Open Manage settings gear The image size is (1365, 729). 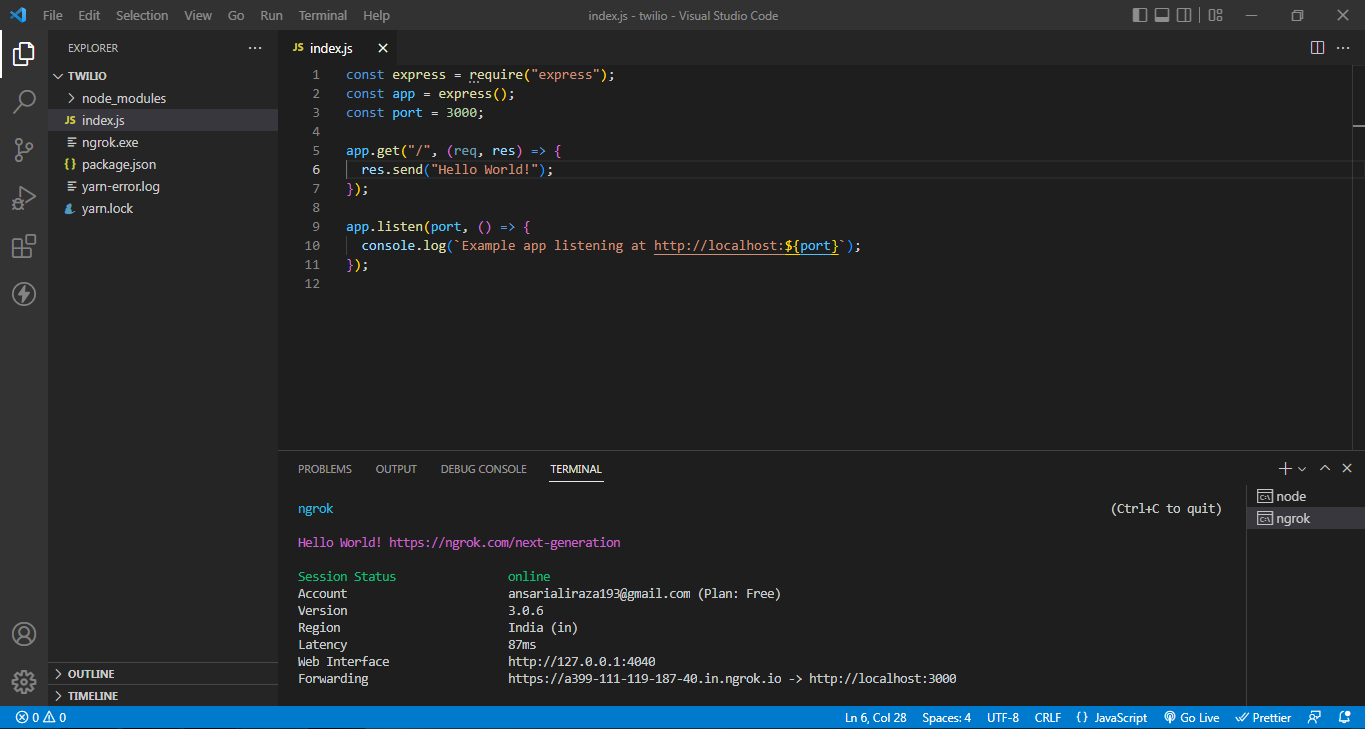[24, 682]
